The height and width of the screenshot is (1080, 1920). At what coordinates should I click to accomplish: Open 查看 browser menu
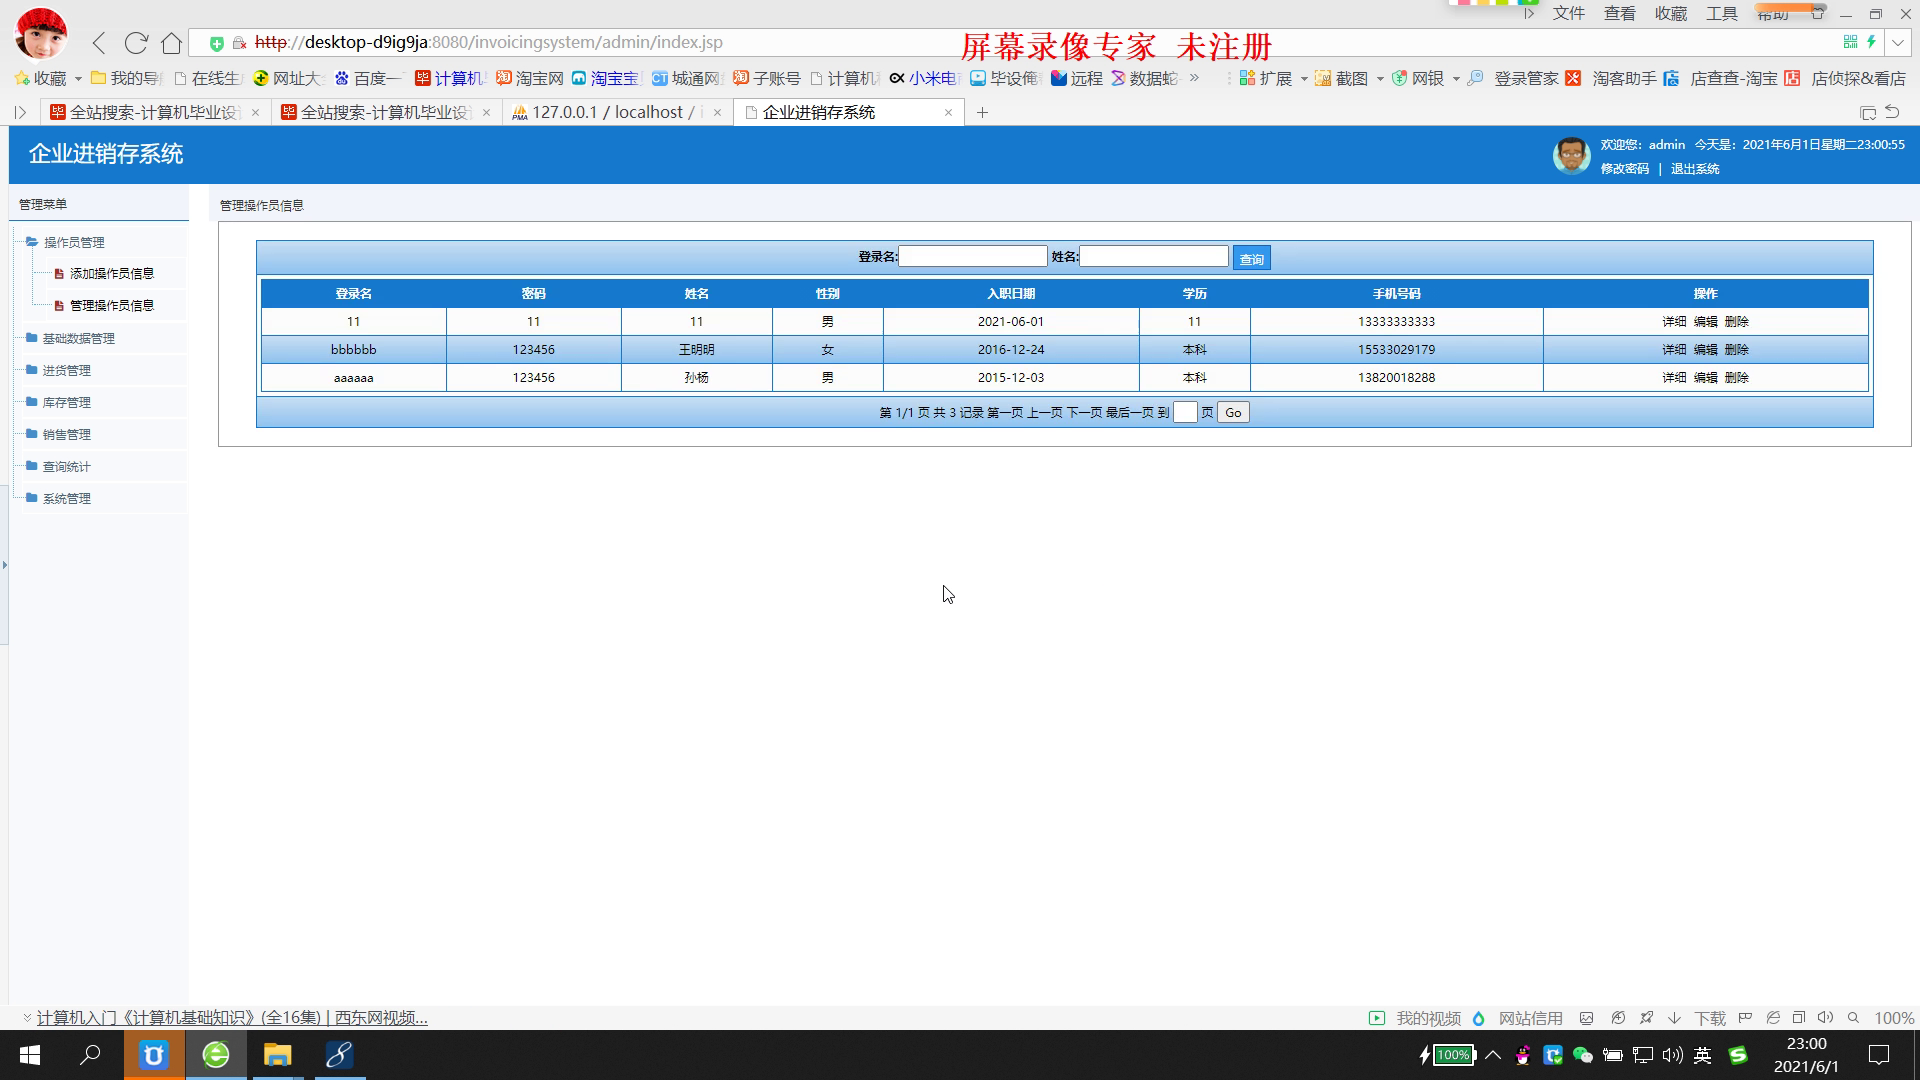tap(1619, 13)
